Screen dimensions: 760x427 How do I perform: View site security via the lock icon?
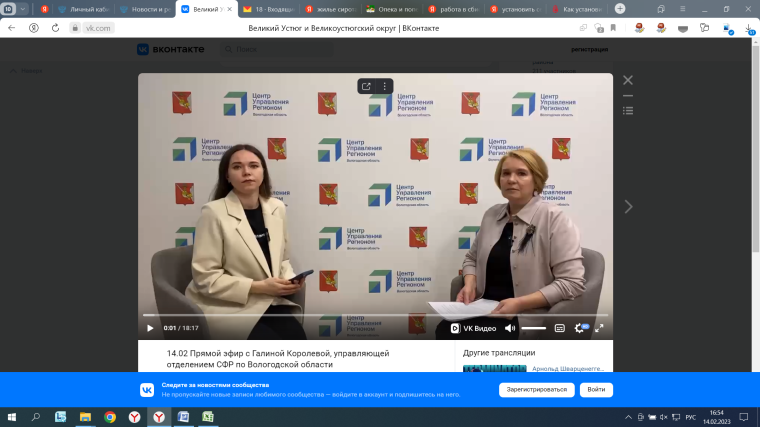click(75, 28)
